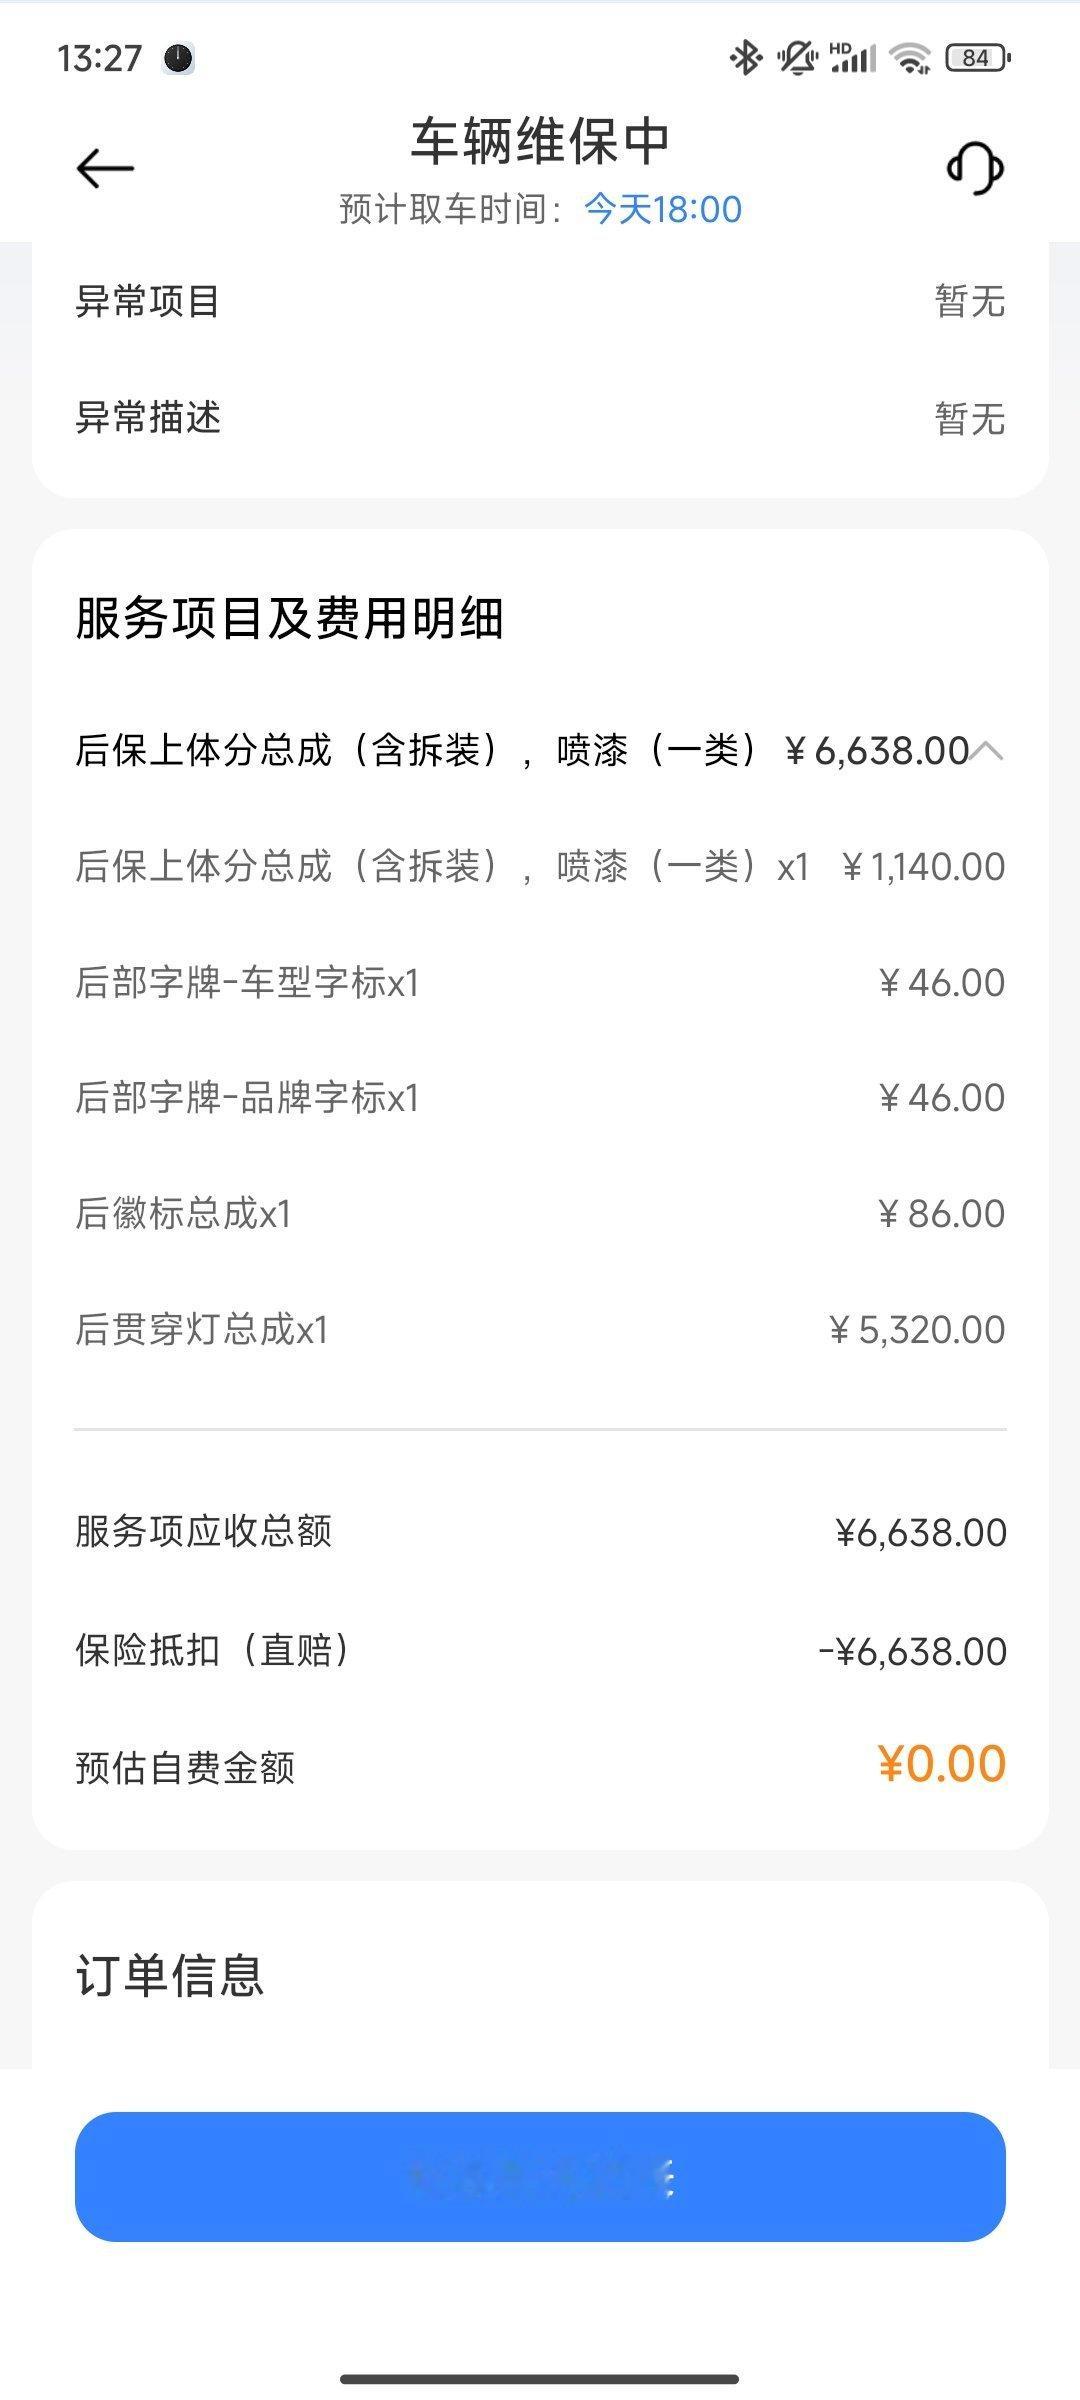Tap the 今天18:00 pickup time link
This screenshot has width=1080, height=2400.
pyautogui.click(x=663, y=209)
